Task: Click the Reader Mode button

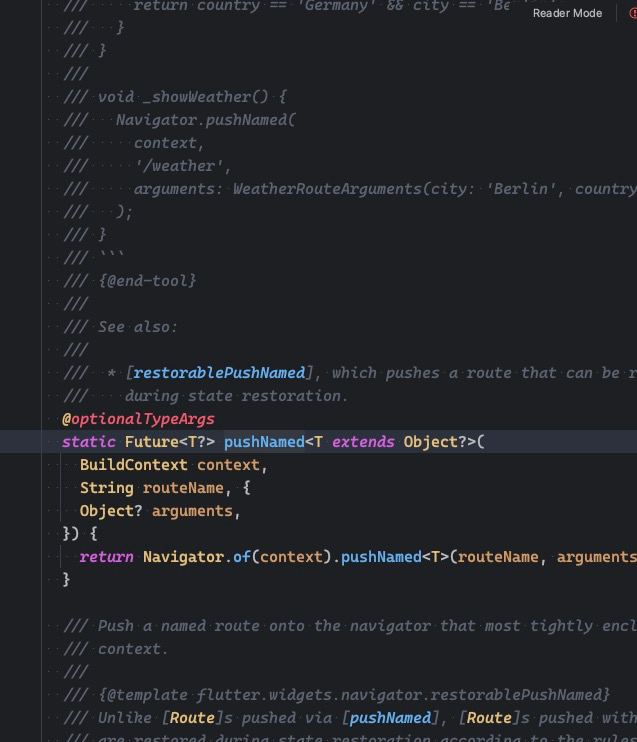Action: pos(567,13)
